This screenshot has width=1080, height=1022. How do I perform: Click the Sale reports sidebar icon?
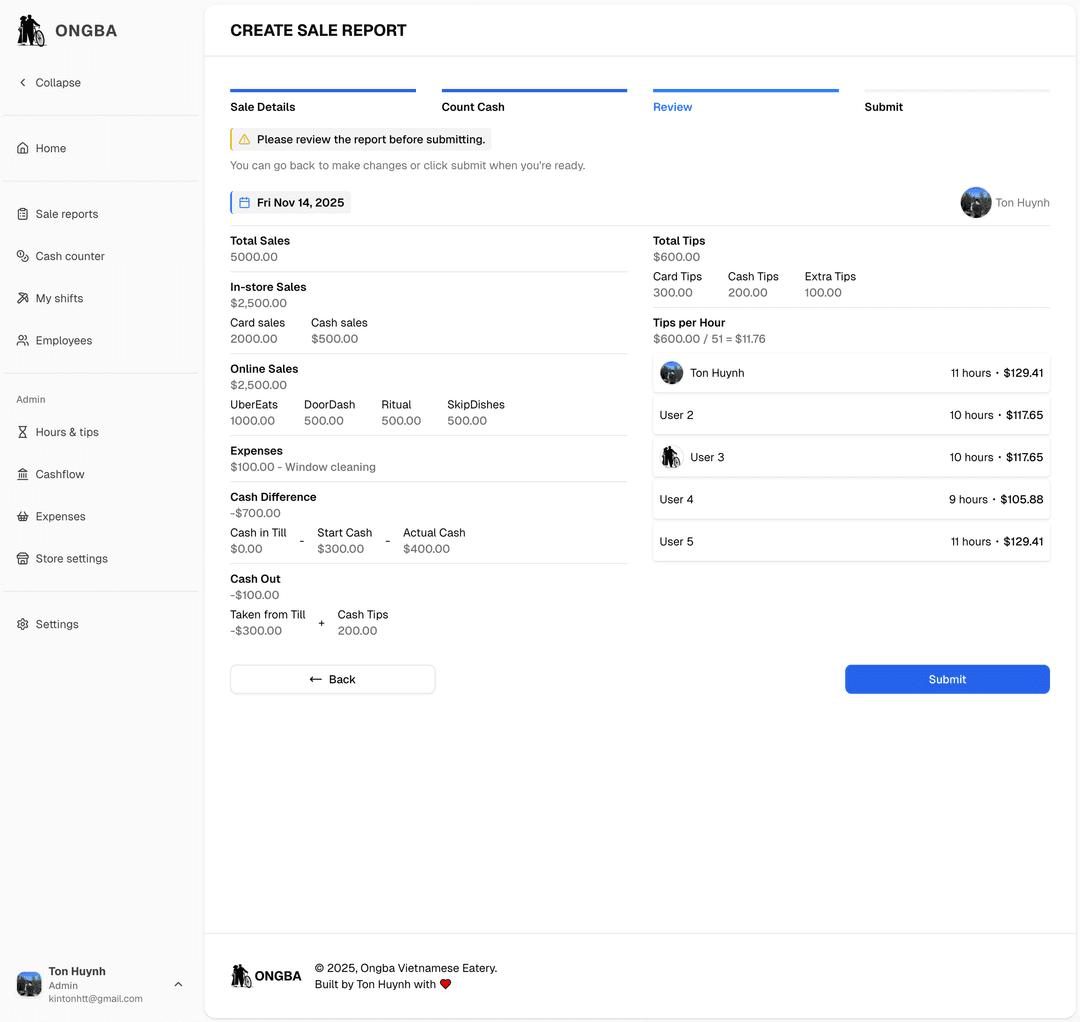22,213
